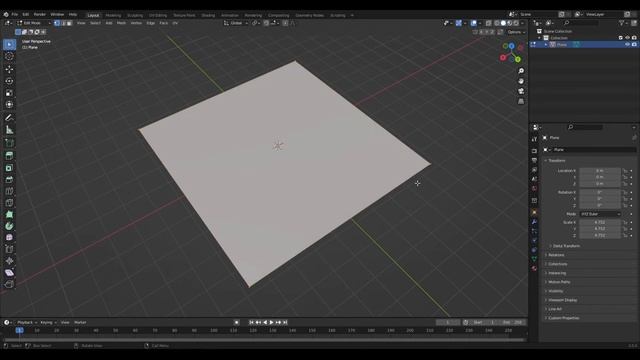Open Global transform orientation dropdown
640x360 pixels.
coord(236,23)
